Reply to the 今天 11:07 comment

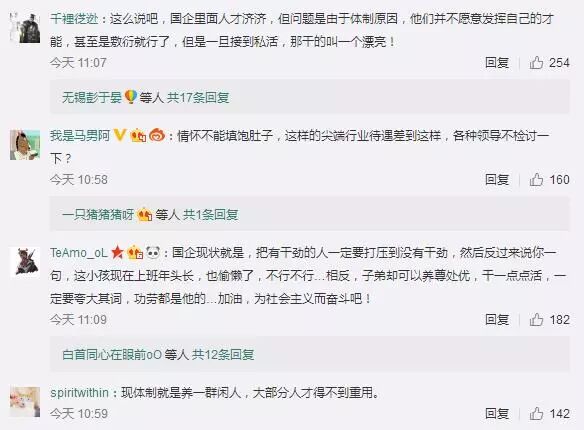(x=497, y=63)
